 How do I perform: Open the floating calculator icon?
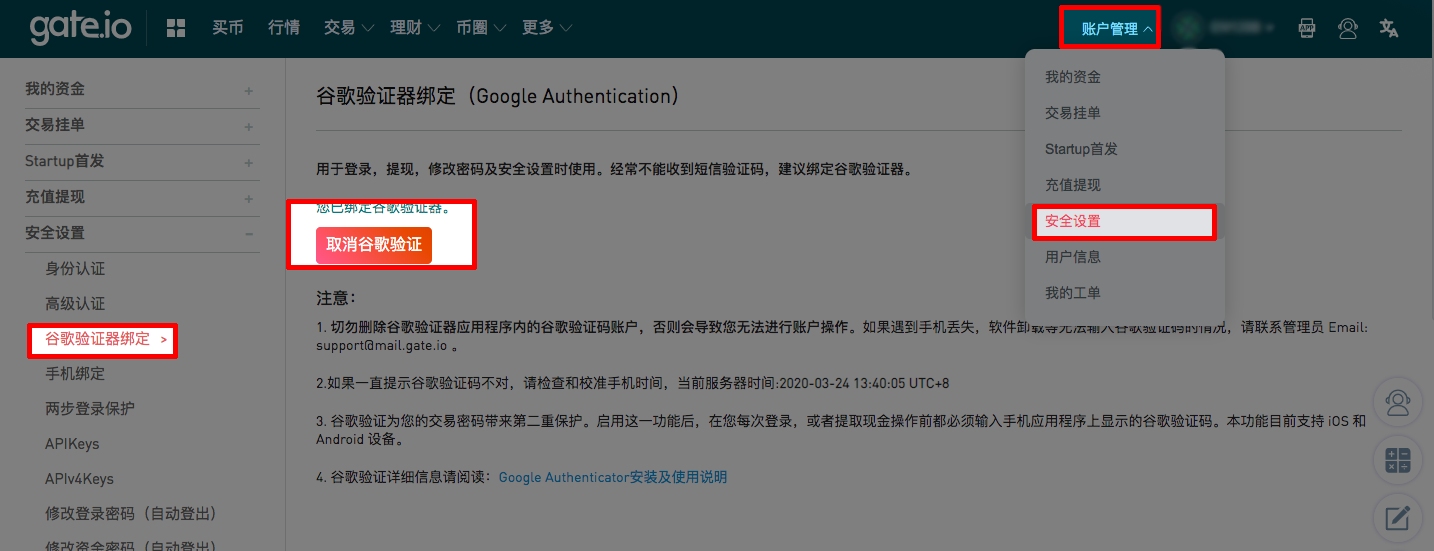(1397, 460)
